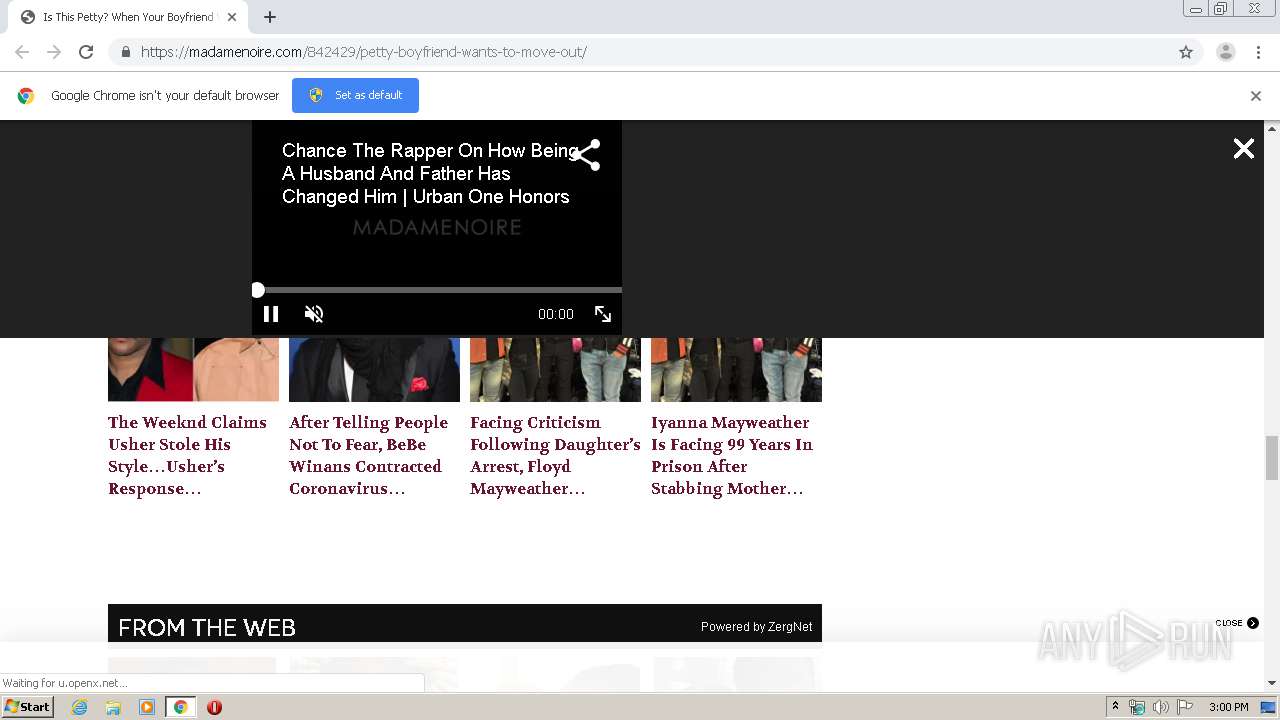1280x720 pixels.
Task: Bookmark this page with the star icon
Action: tap(1186, 52)
